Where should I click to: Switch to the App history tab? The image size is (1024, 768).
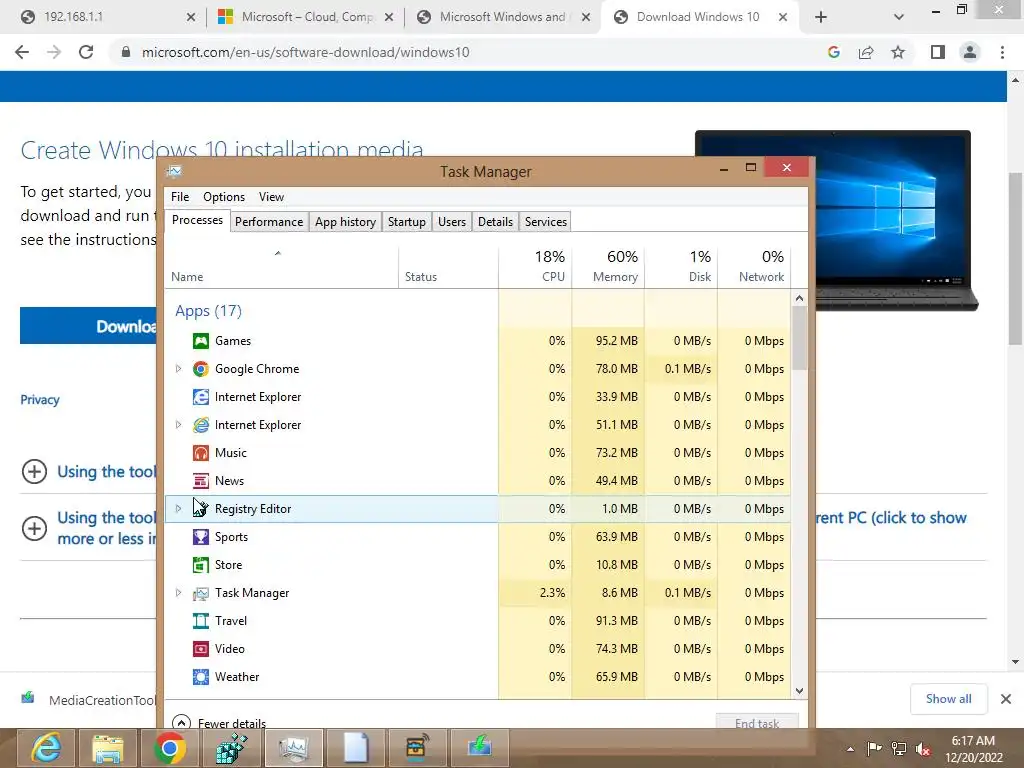point(345,222)
